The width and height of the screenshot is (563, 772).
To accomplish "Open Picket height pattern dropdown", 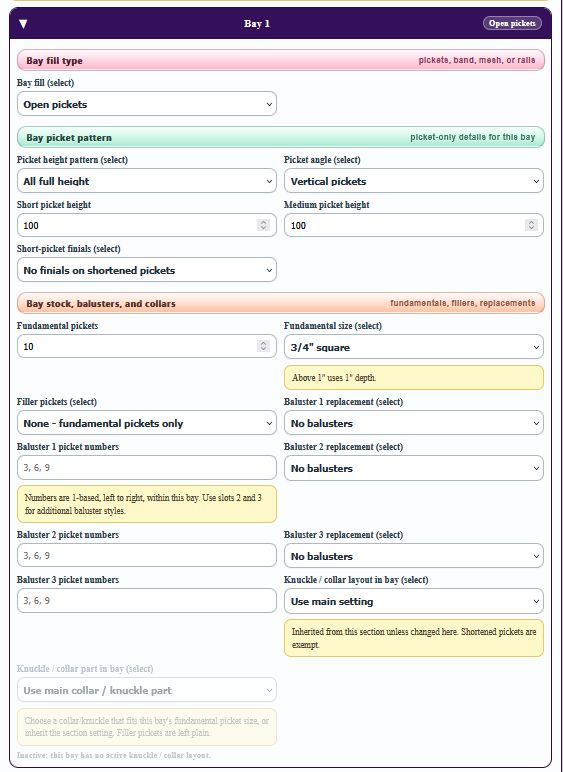I will pyautogui.click(x=147, y=181).
